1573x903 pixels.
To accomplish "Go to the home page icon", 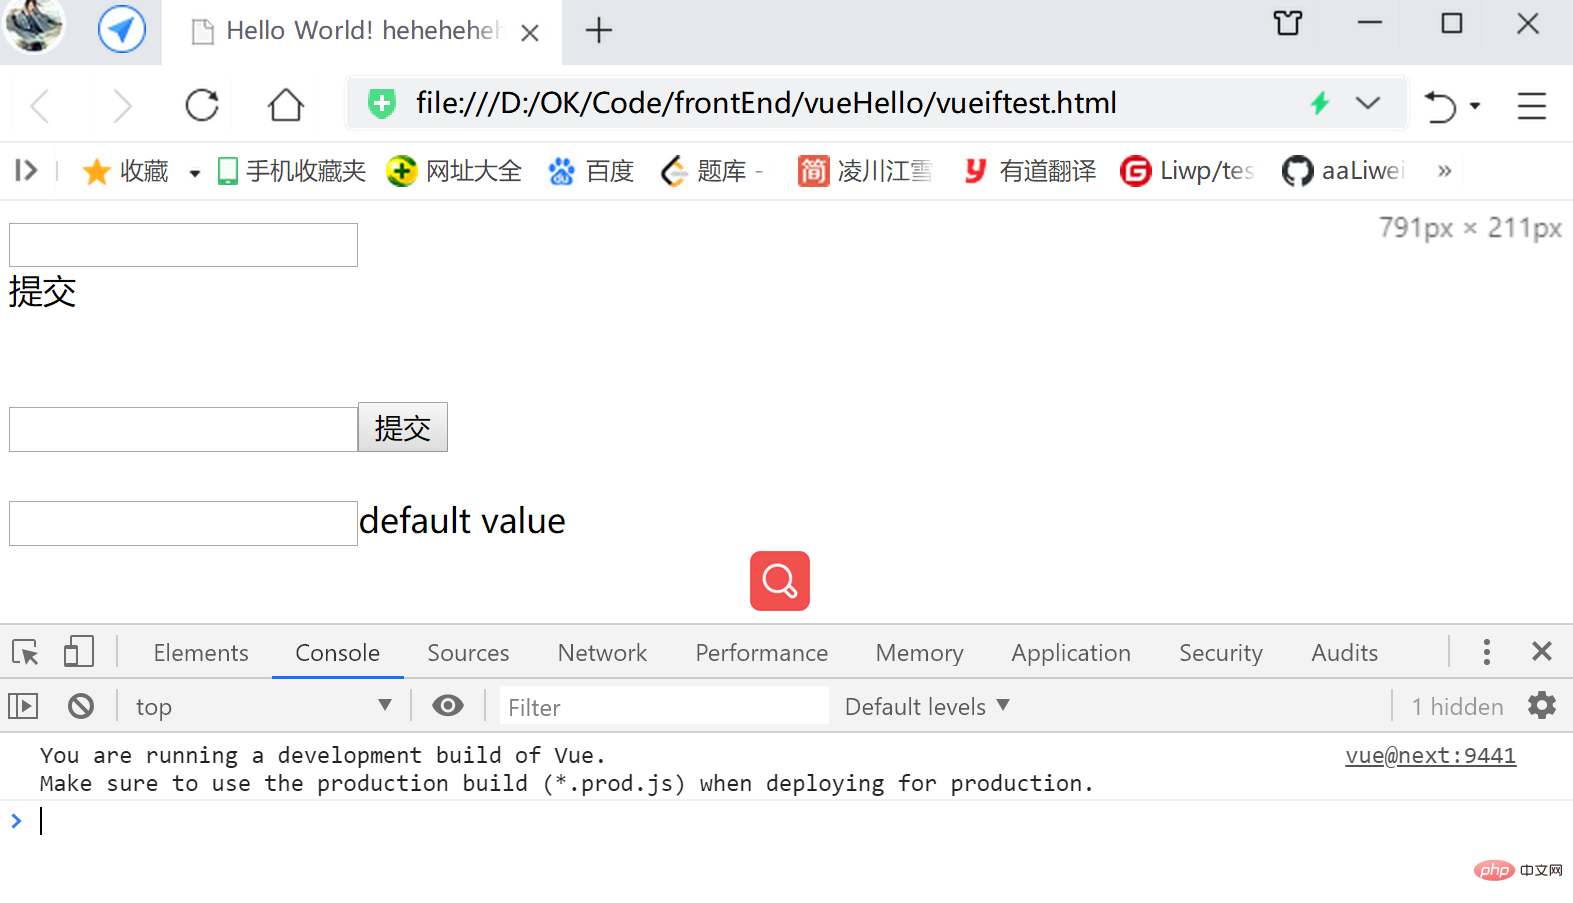I will point(286,105).
